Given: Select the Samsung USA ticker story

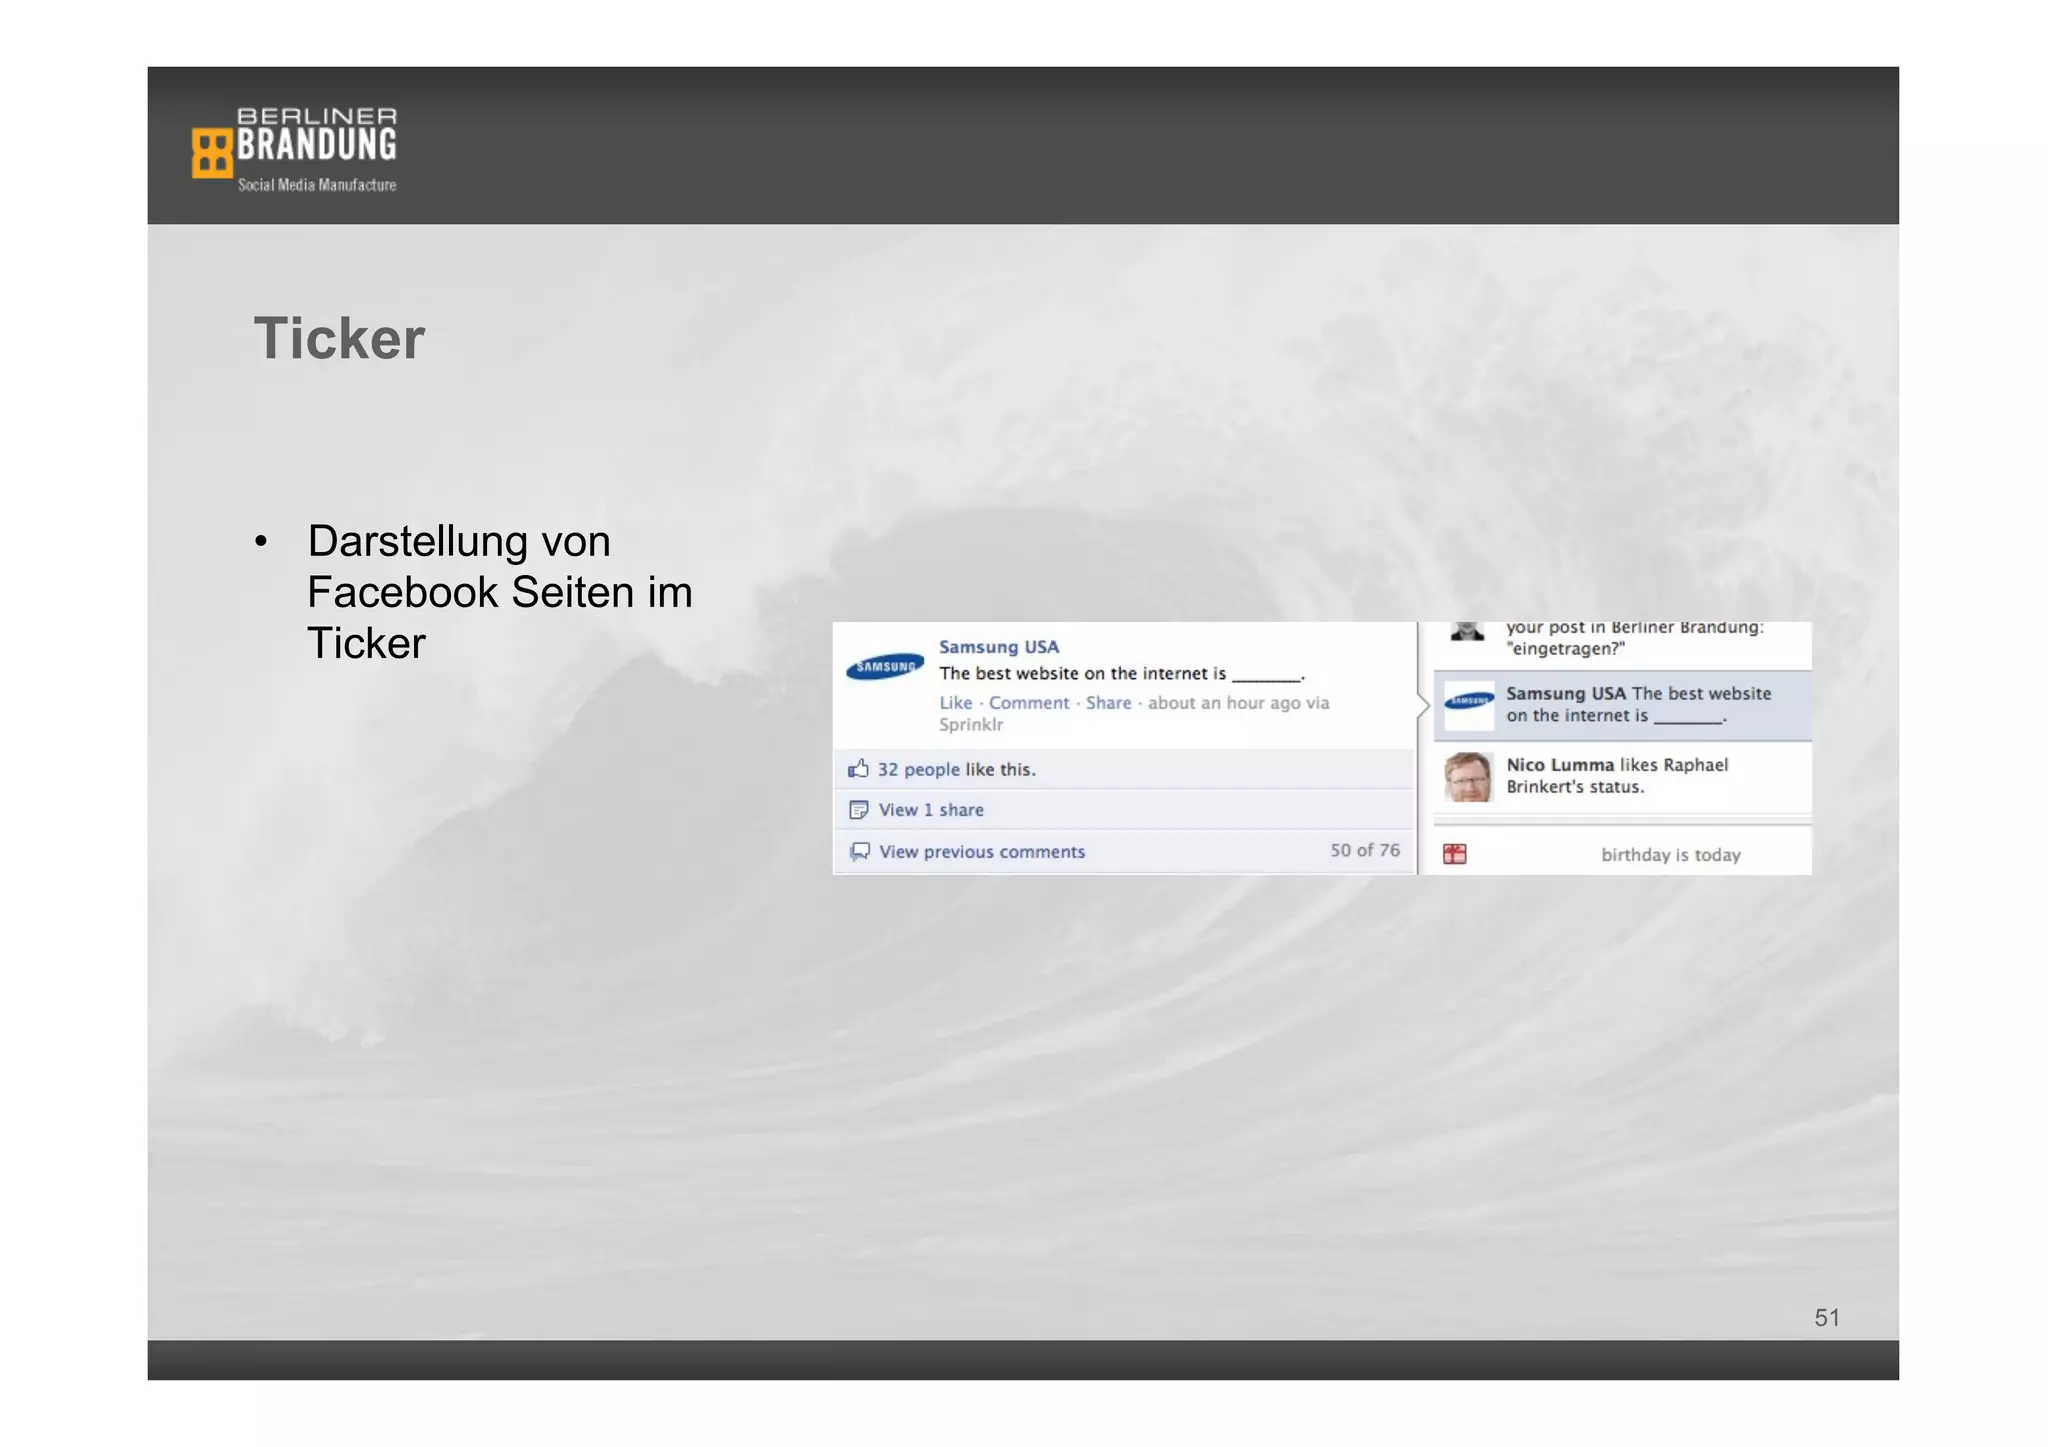Looking at the screenshot, I should pos(1622,705).
